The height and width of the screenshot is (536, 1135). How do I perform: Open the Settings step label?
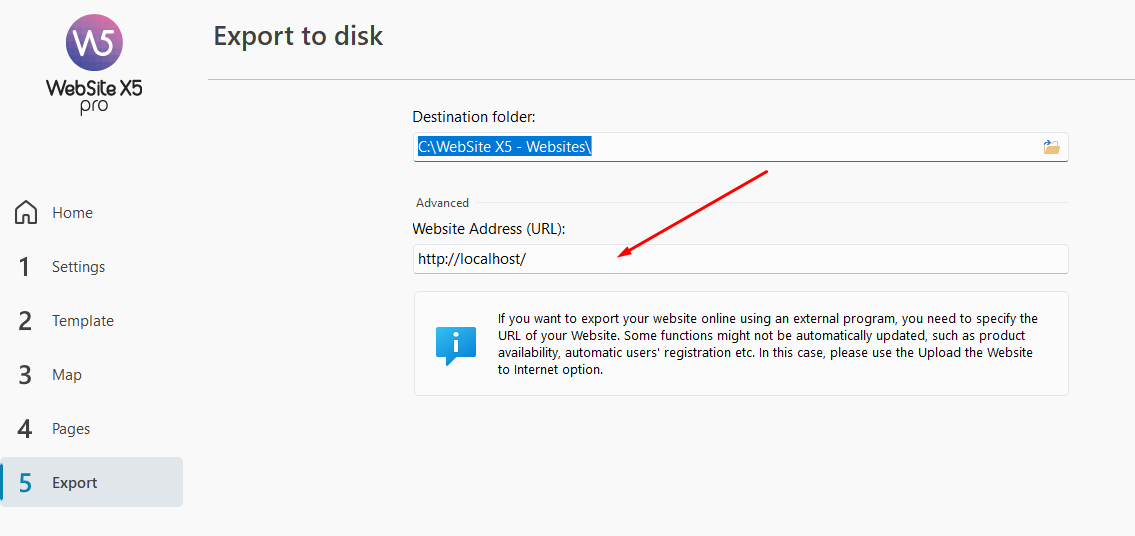pos(78,267)
